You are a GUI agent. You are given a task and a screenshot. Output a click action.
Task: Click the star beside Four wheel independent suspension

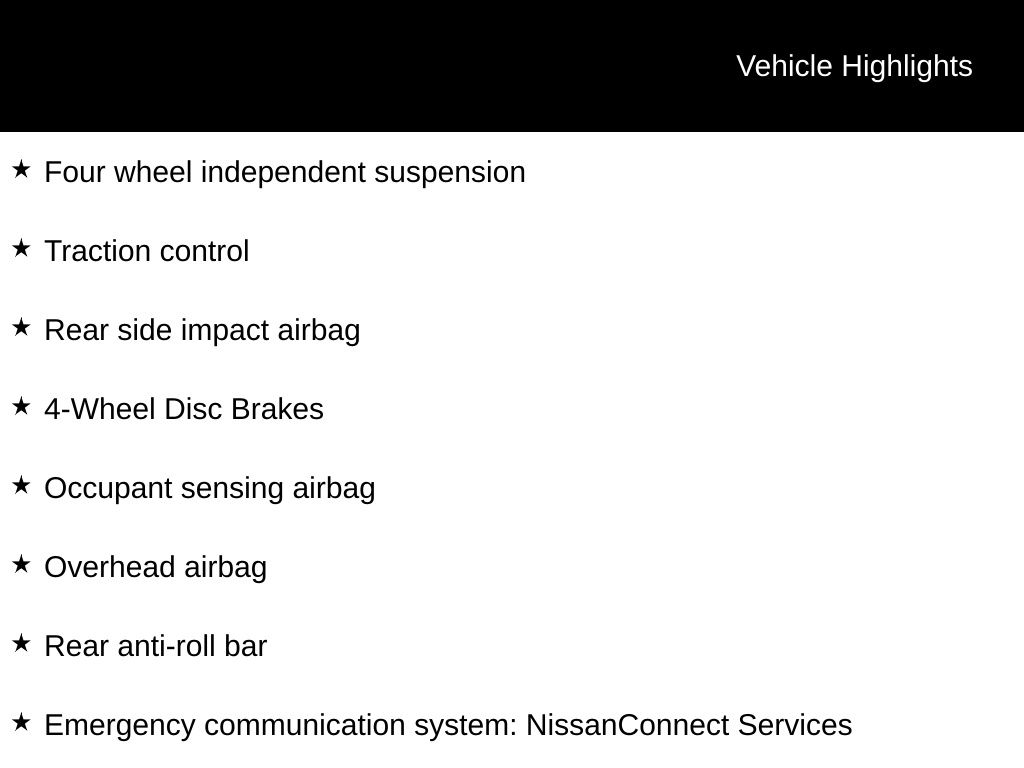click(x=21, y=170)
